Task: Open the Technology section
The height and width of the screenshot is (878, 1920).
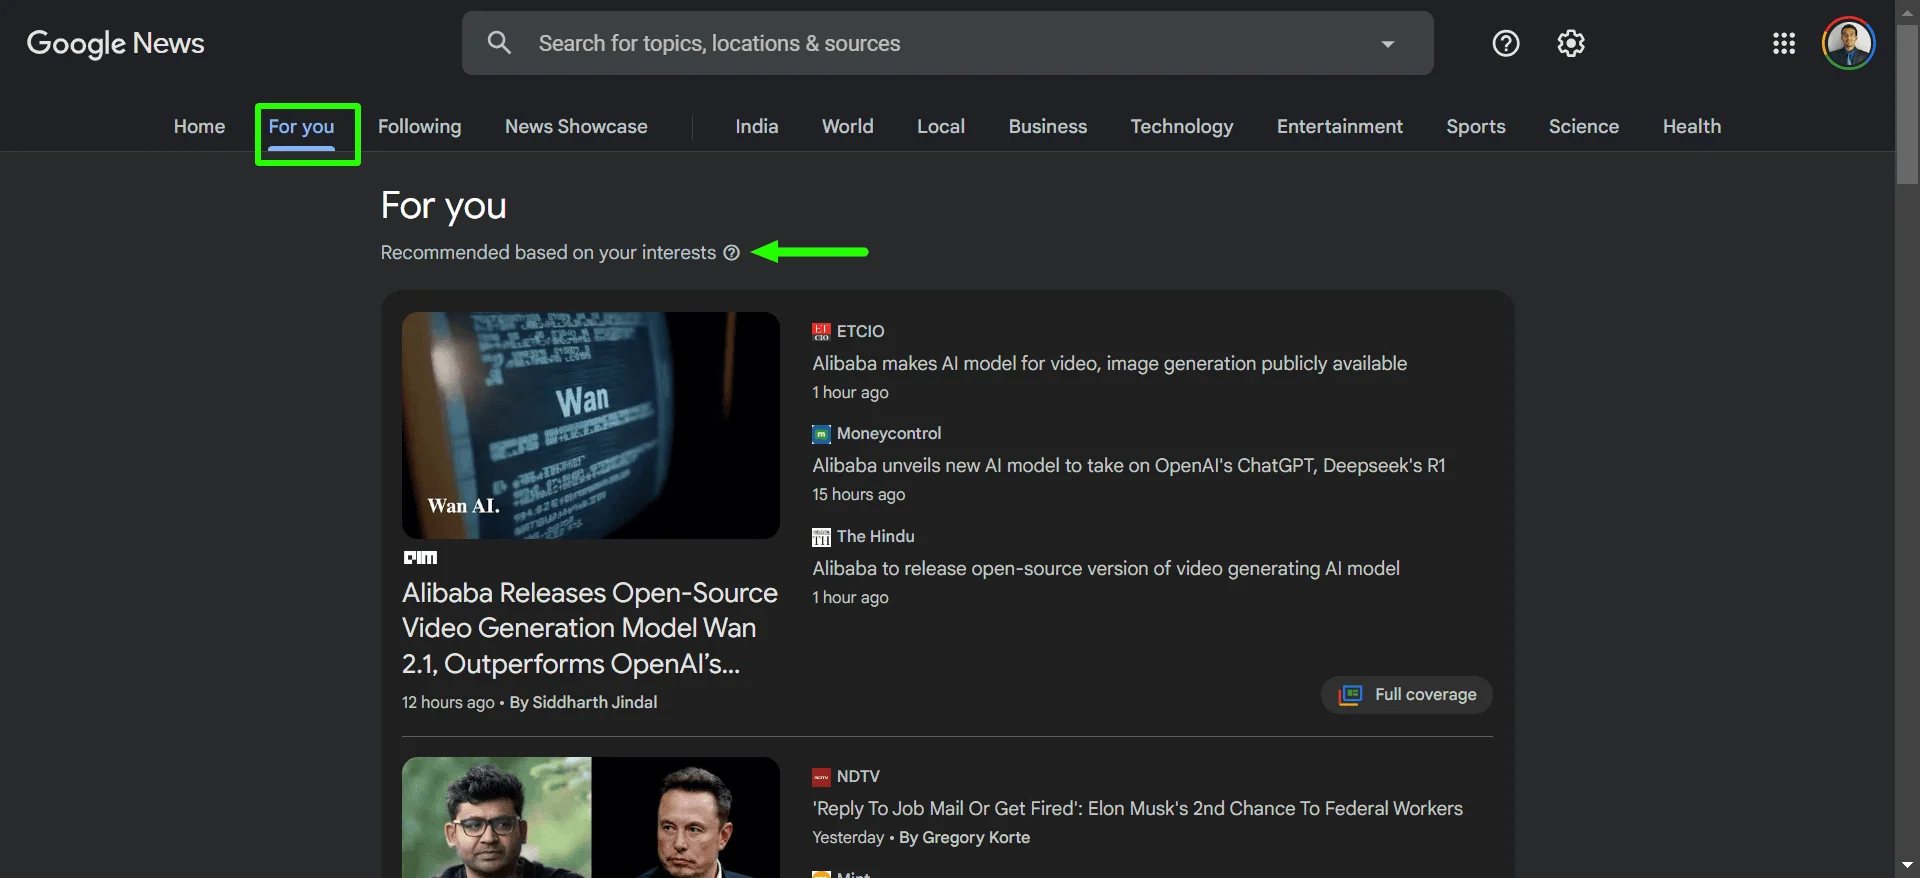Action: tap(1181, 126)
